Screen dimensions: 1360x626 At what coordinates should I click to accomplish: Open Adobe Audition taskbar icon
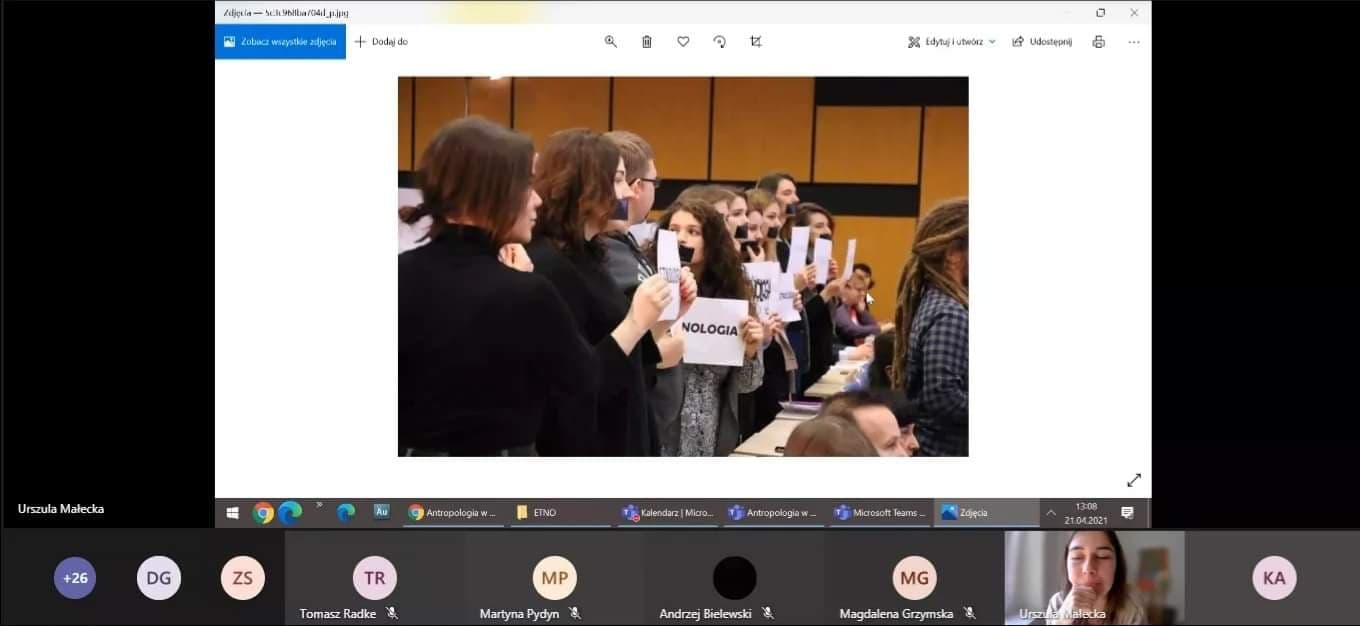tap(381, 511)
